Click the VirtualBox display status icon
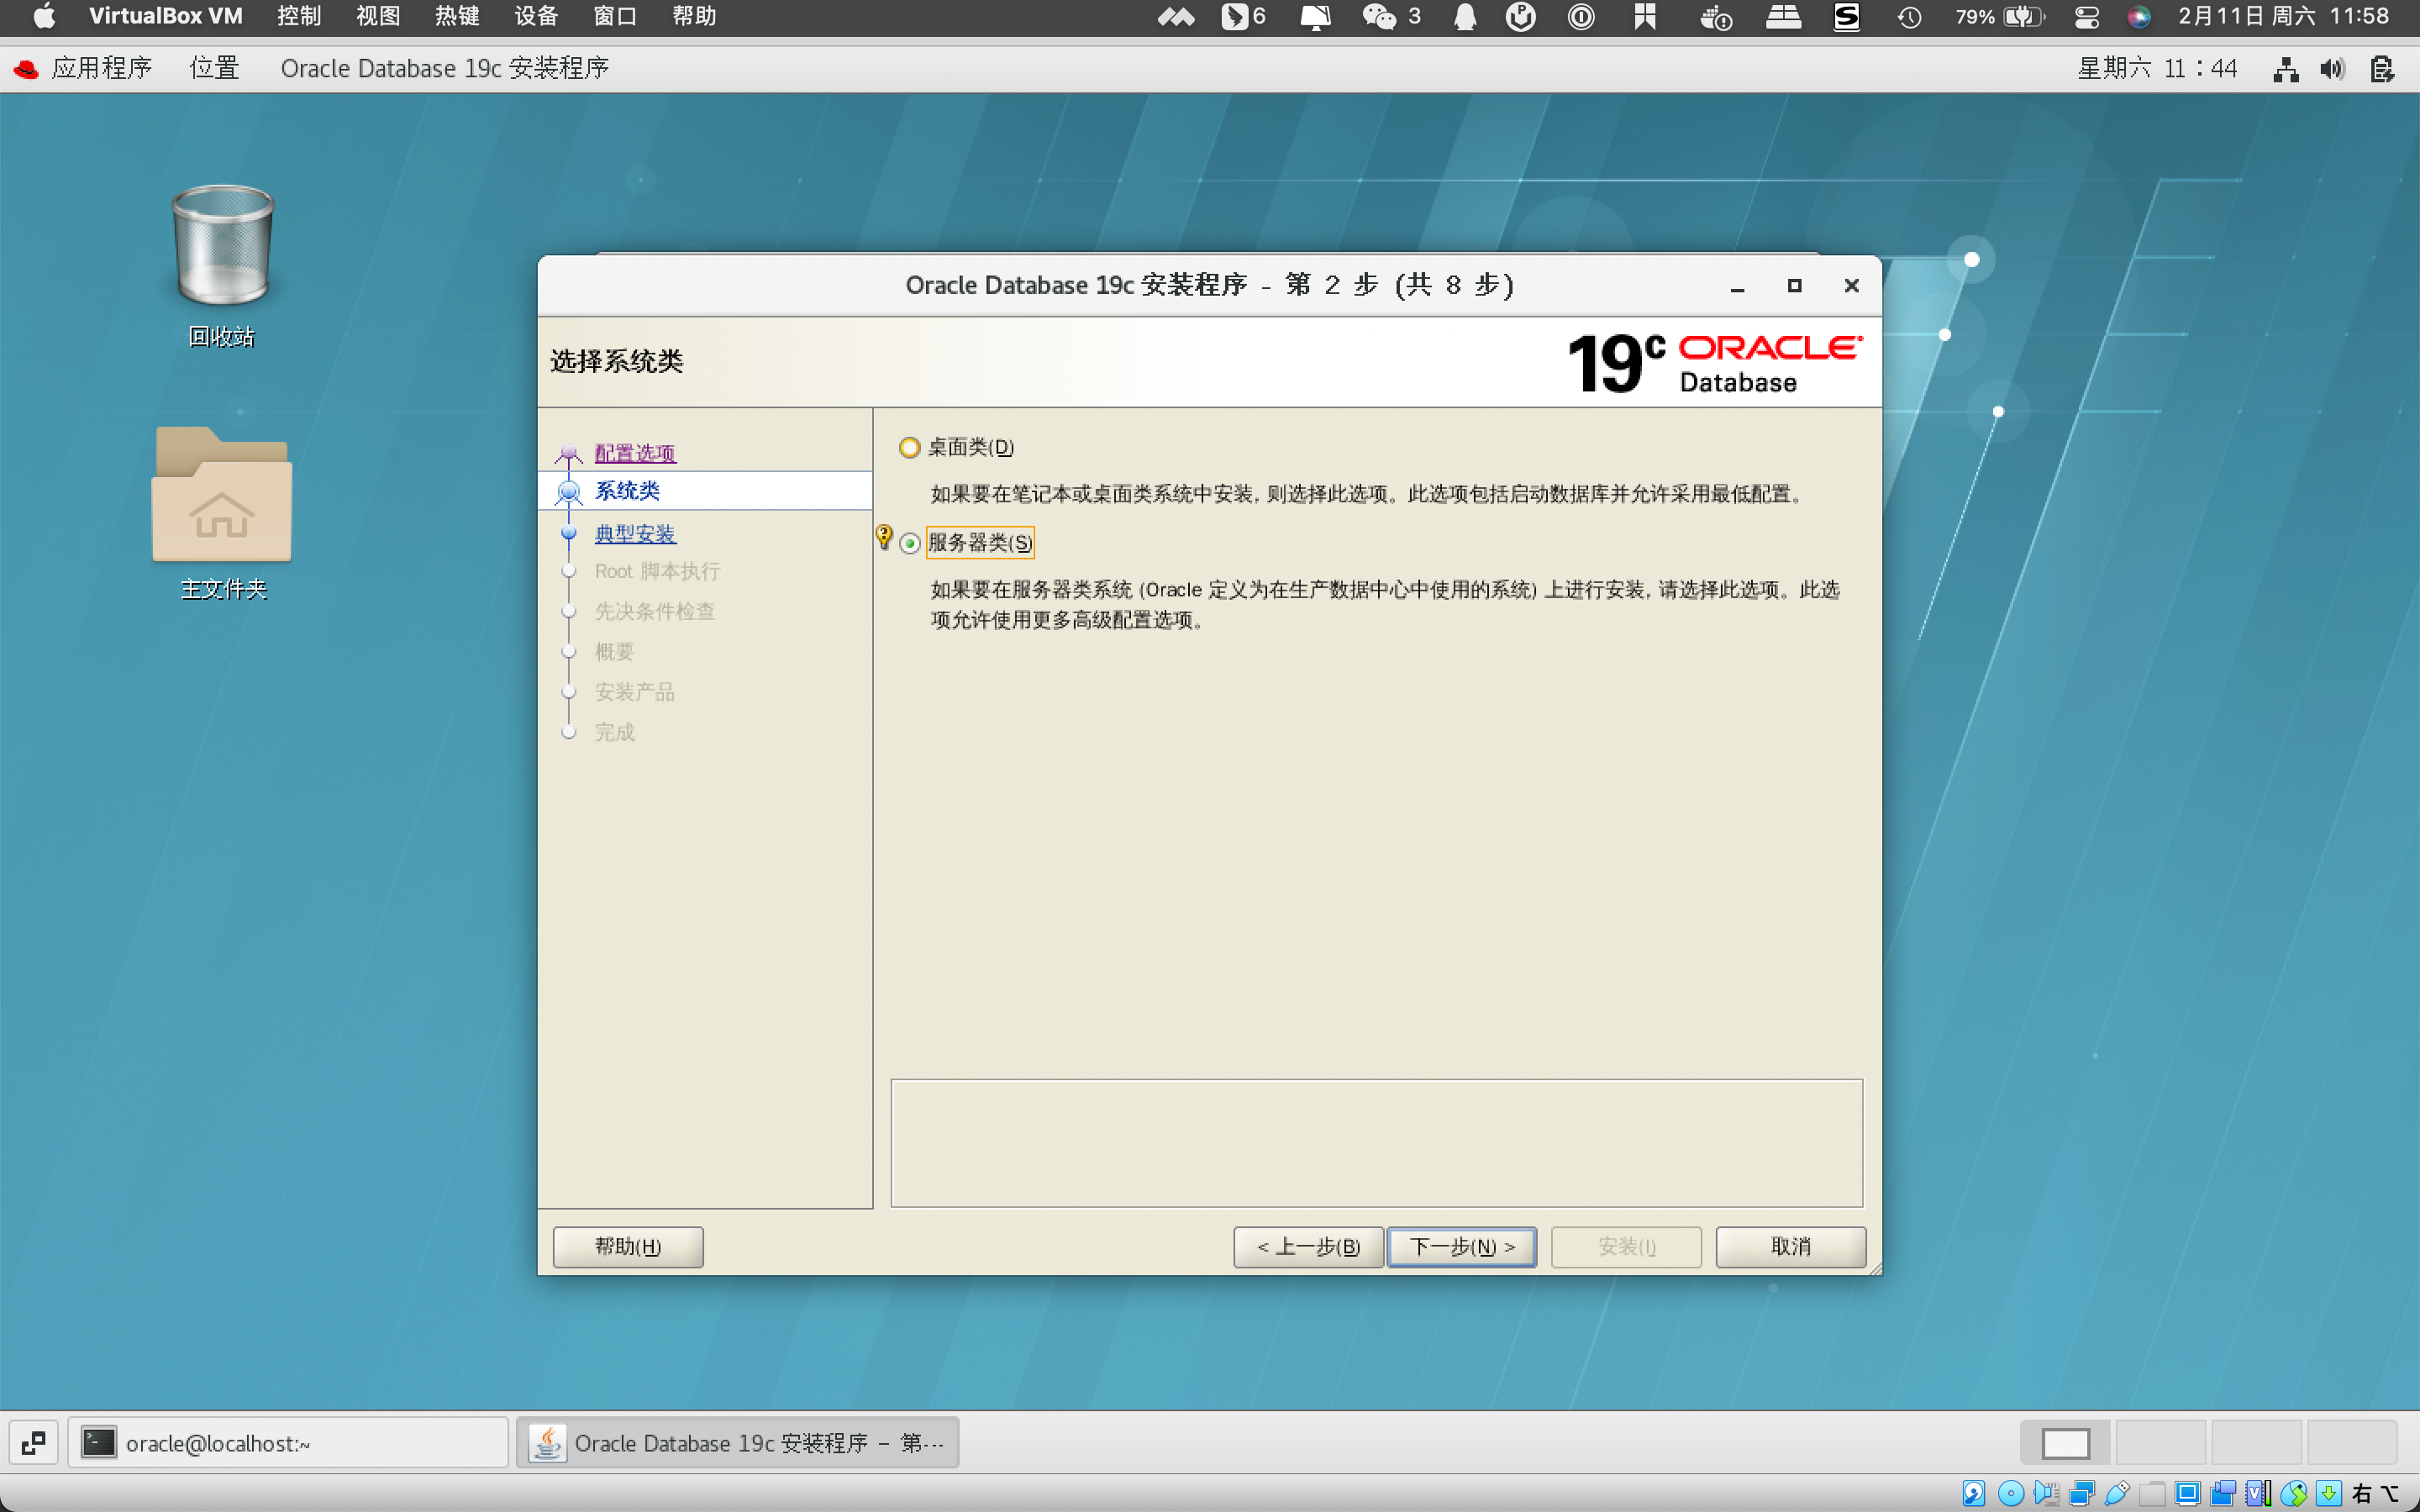 click(2187, 1493)
